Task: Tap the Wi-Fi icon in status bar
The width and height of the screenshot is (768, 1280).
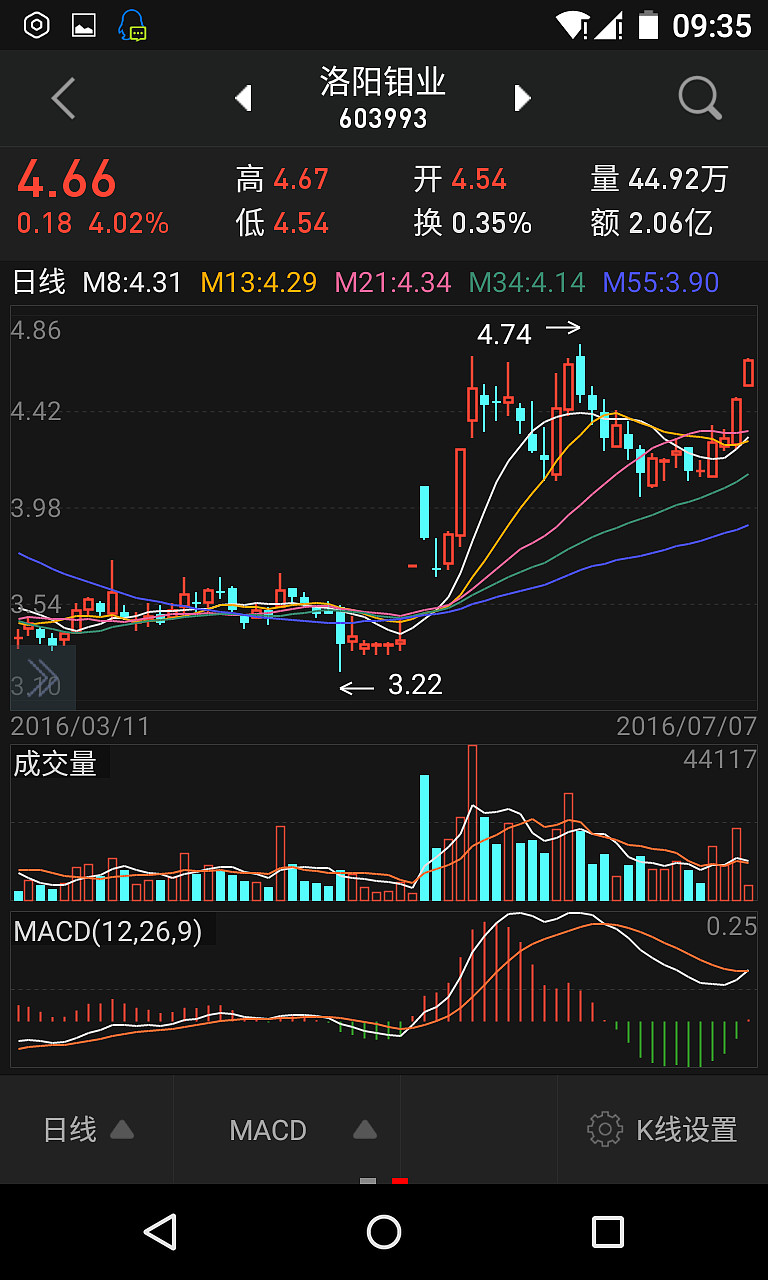Action: (573, 25)
